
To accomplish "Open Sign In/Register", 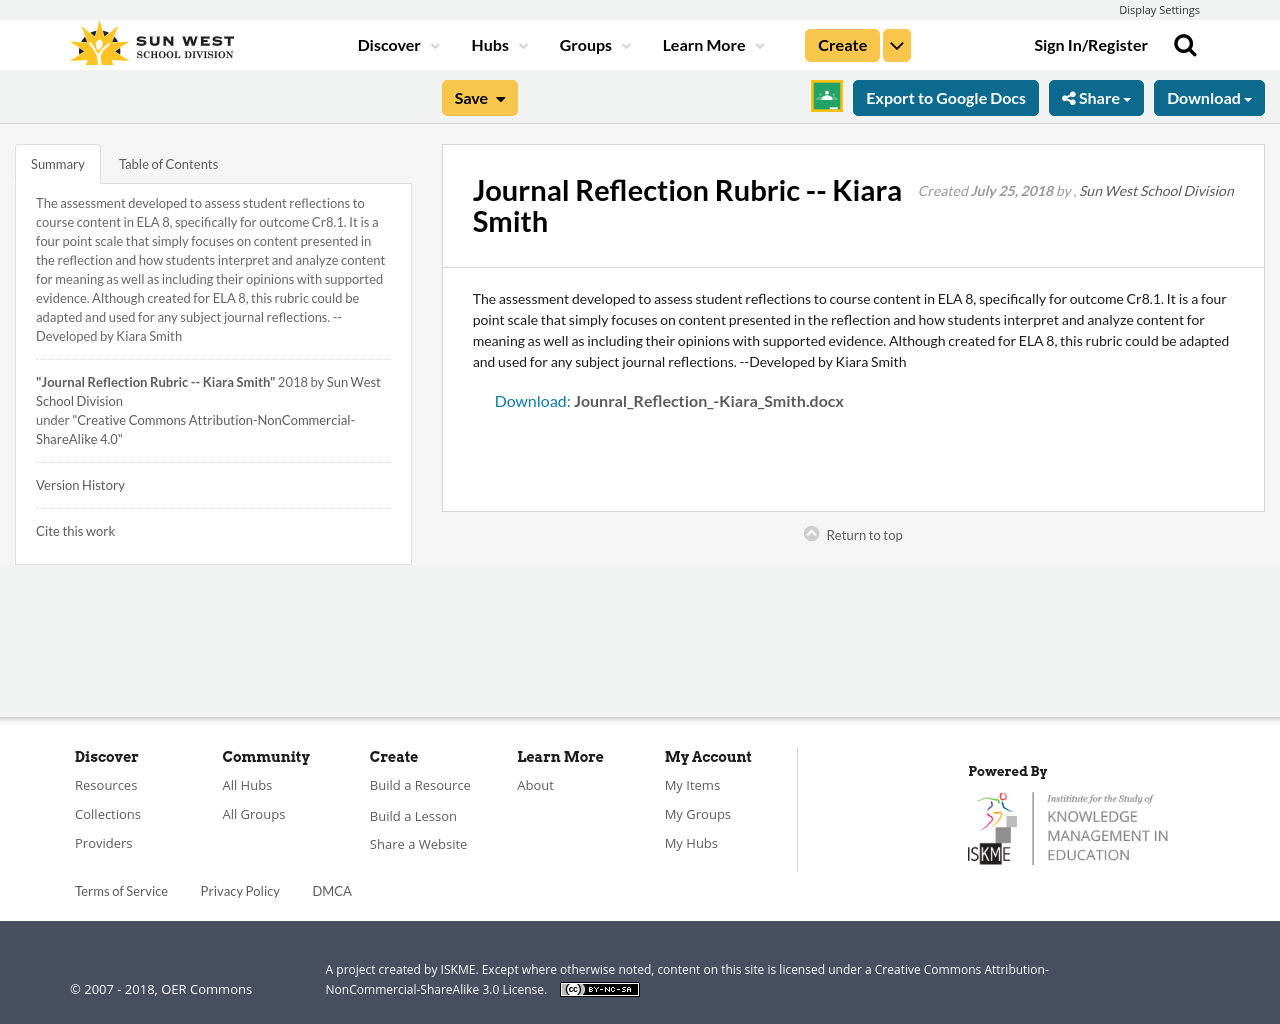I will 1090,43.
